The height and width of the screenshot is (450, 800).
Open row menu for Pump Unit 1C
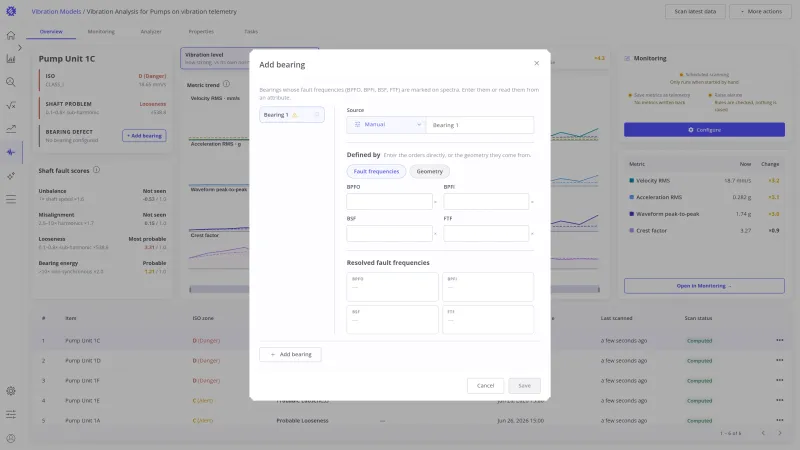[780, 340]
